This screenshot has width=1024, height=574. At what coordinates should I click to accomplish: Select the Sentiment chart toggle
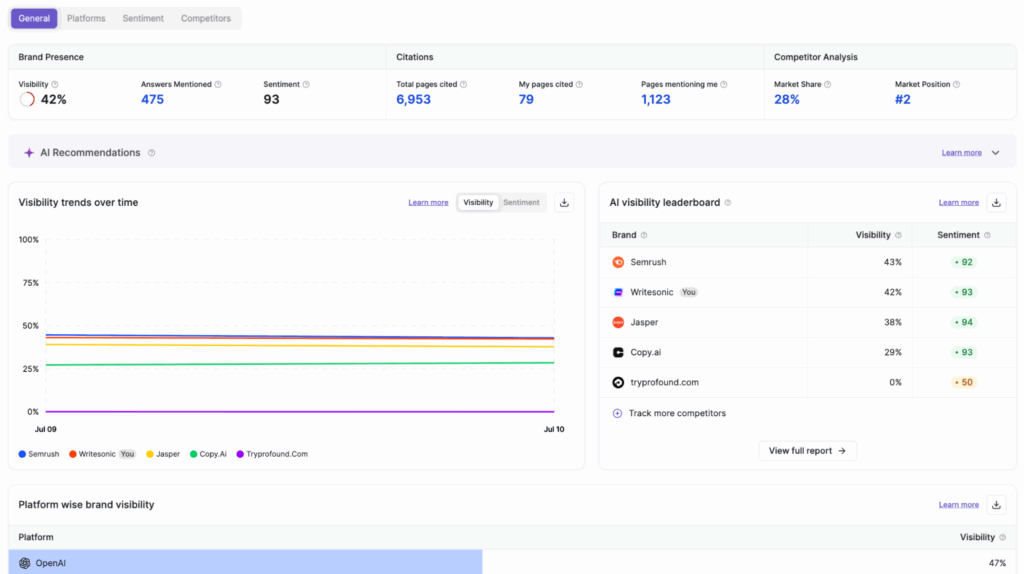pyautogui.click(x=521, y=202)
